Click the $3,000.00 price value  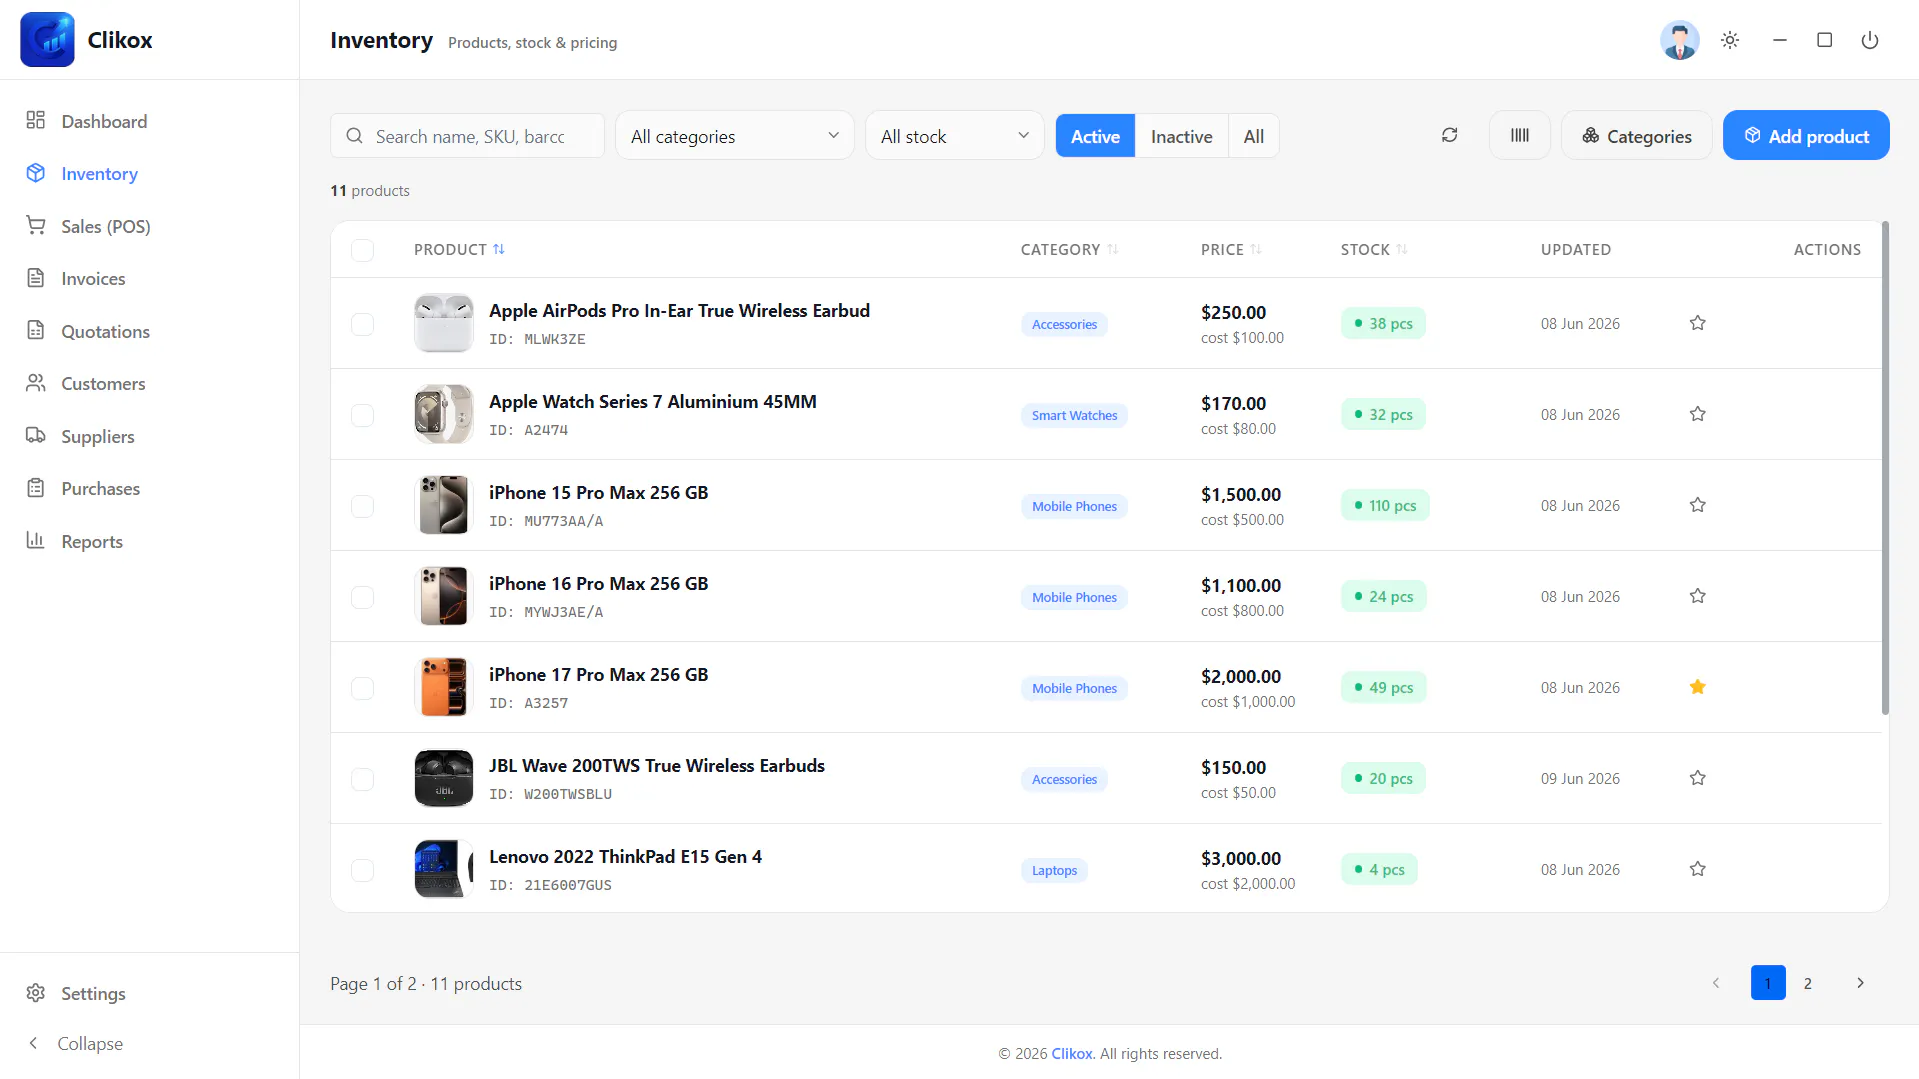coord(1241,858)
